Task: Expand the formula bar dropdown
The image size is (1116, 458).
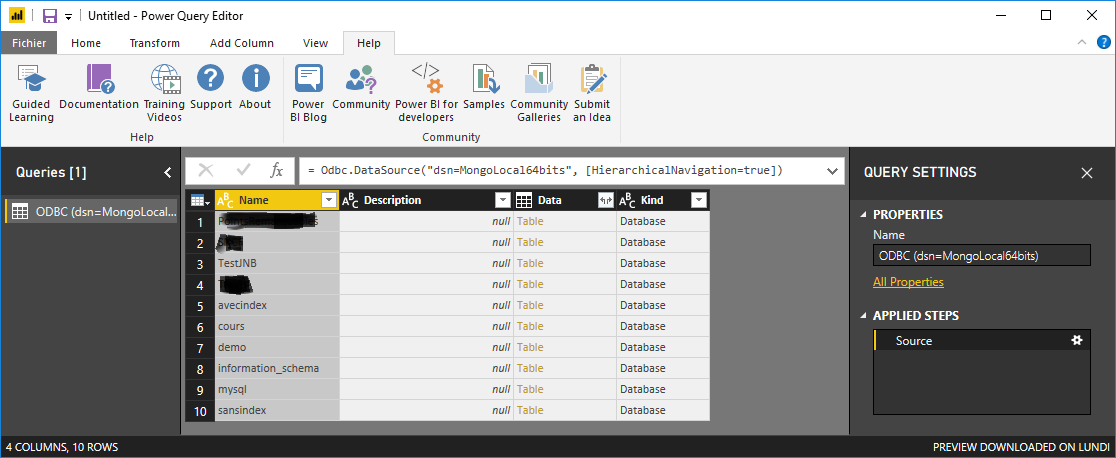Action: (x=831, y=171)
